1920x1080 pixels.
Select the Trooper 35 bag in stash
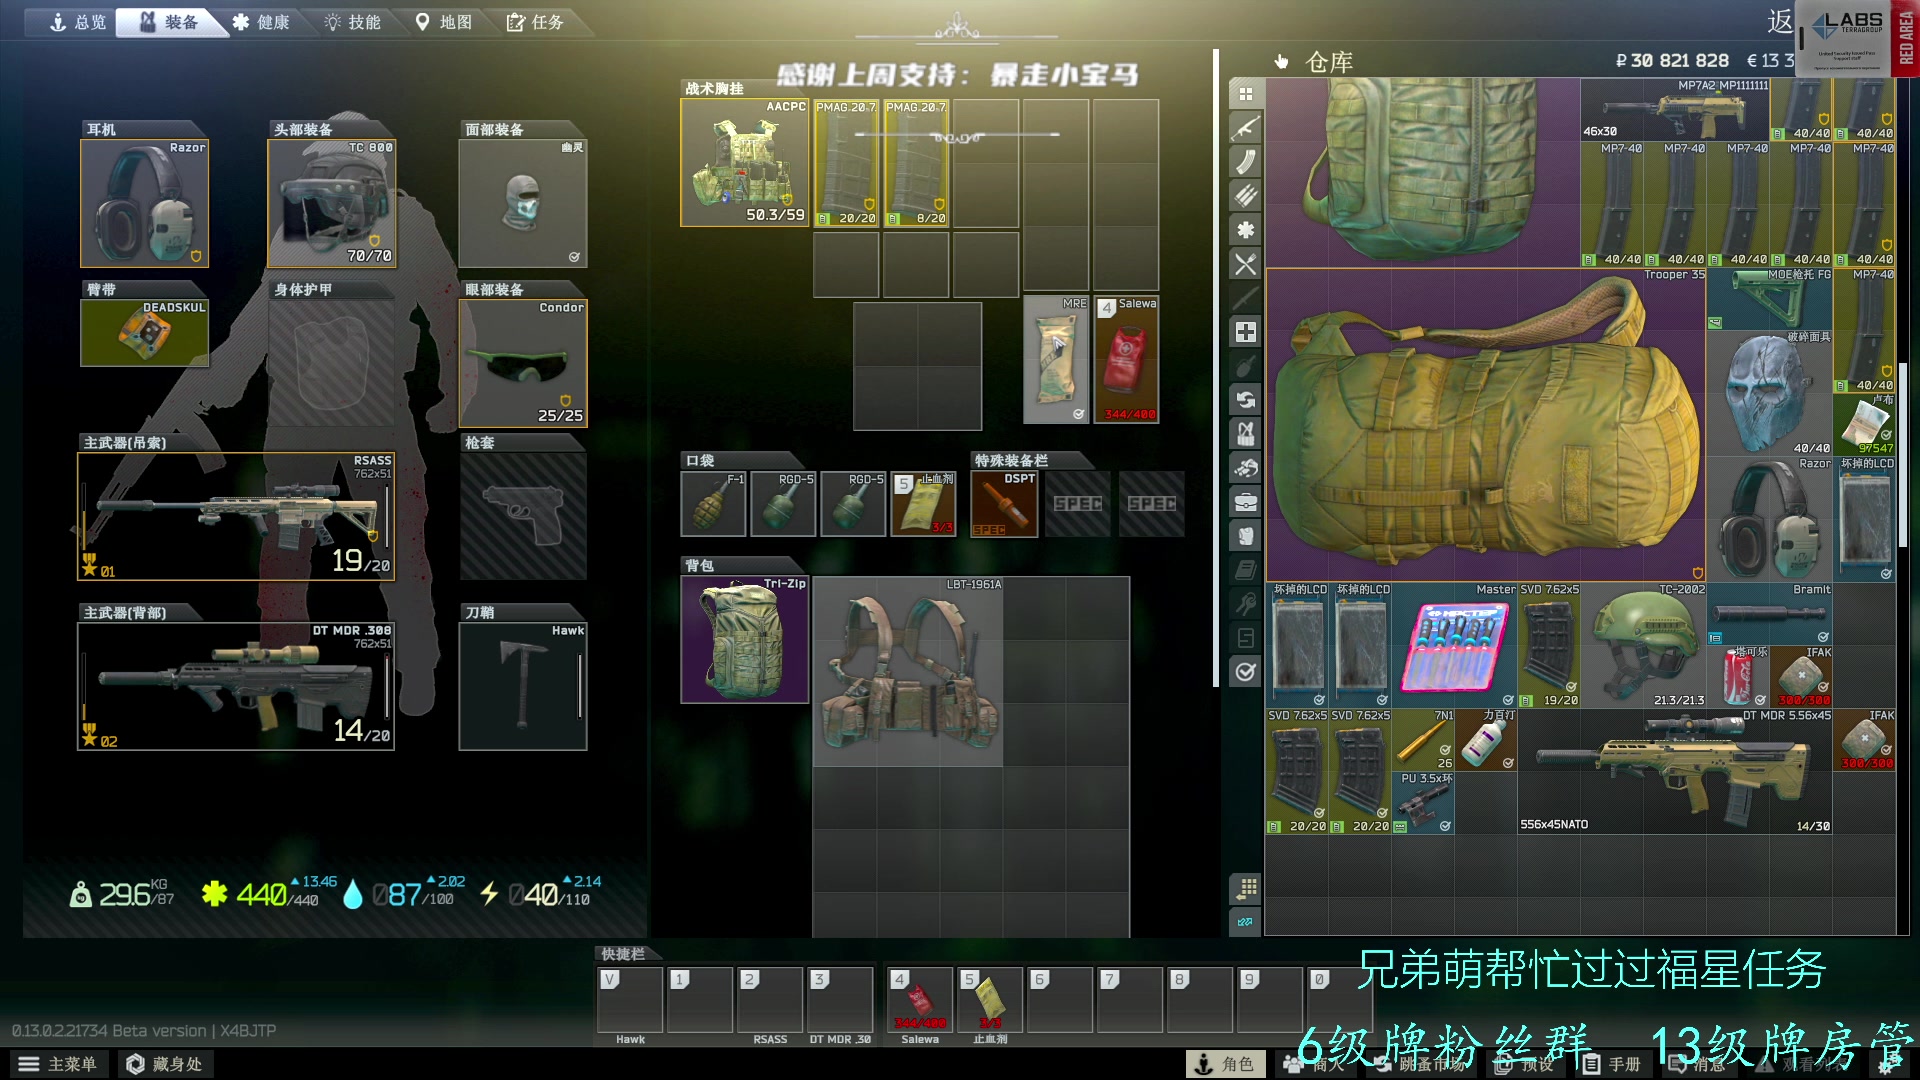click(1486, 424)
